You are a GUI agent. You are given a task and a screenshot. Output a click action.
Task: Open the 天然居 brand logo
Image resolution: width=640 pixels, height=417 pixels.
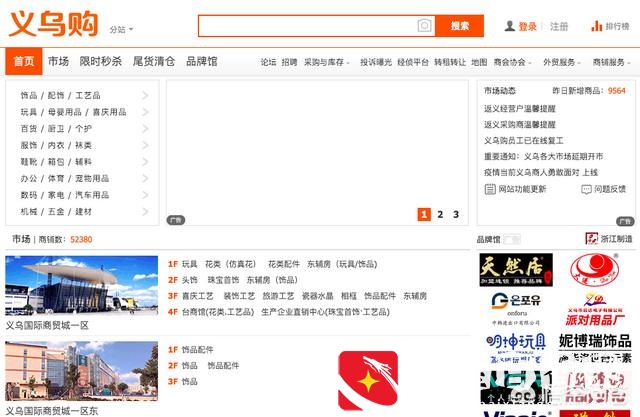tap(516, 269)
